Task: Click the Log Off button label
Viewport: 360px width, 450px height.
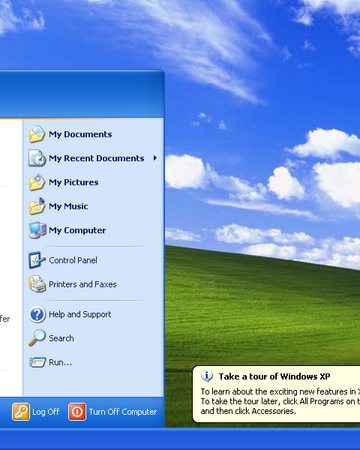Action: (x=46, y=412)
